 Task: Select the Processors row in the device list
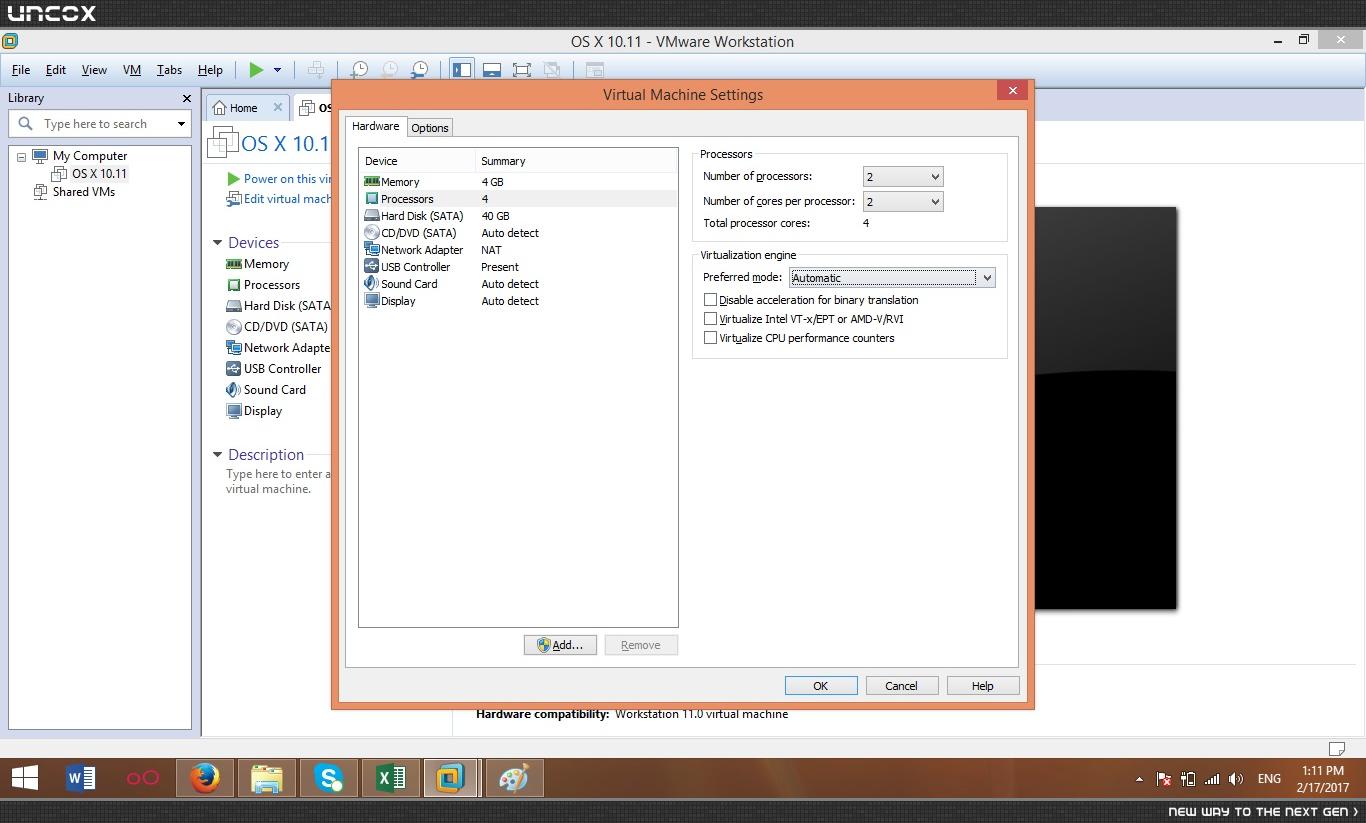pos(518,199)
